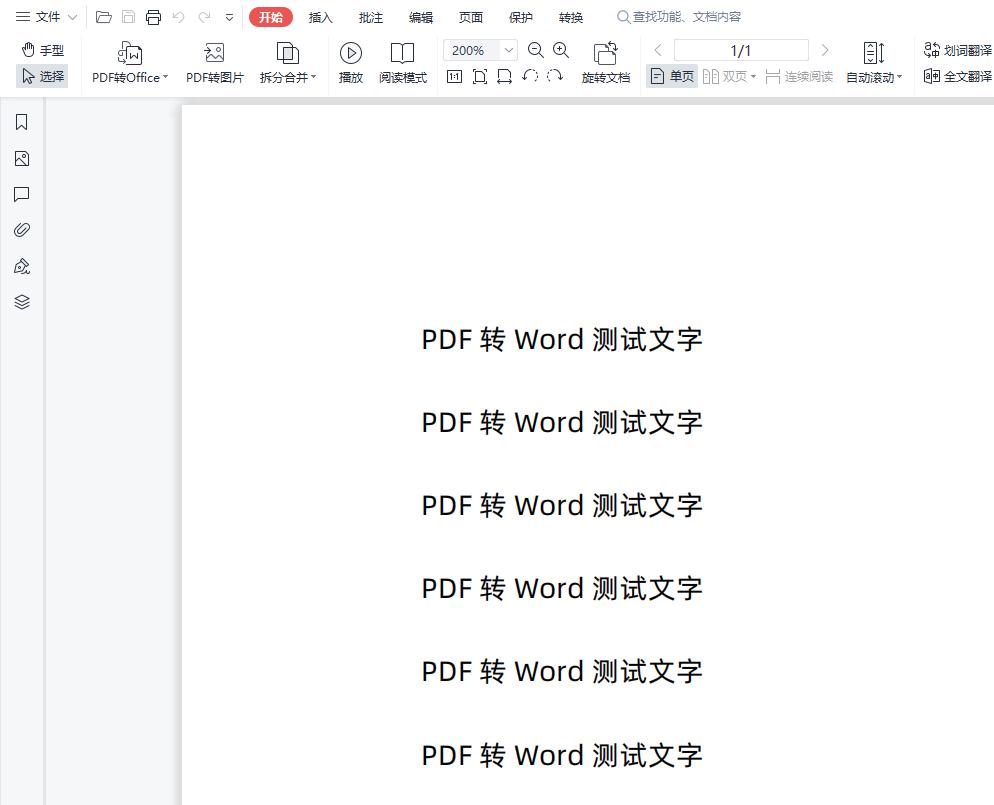Enable 单页 single-page view
This screenshot has height=805, width=994.
pyautogui.click(x=671, y=75)
